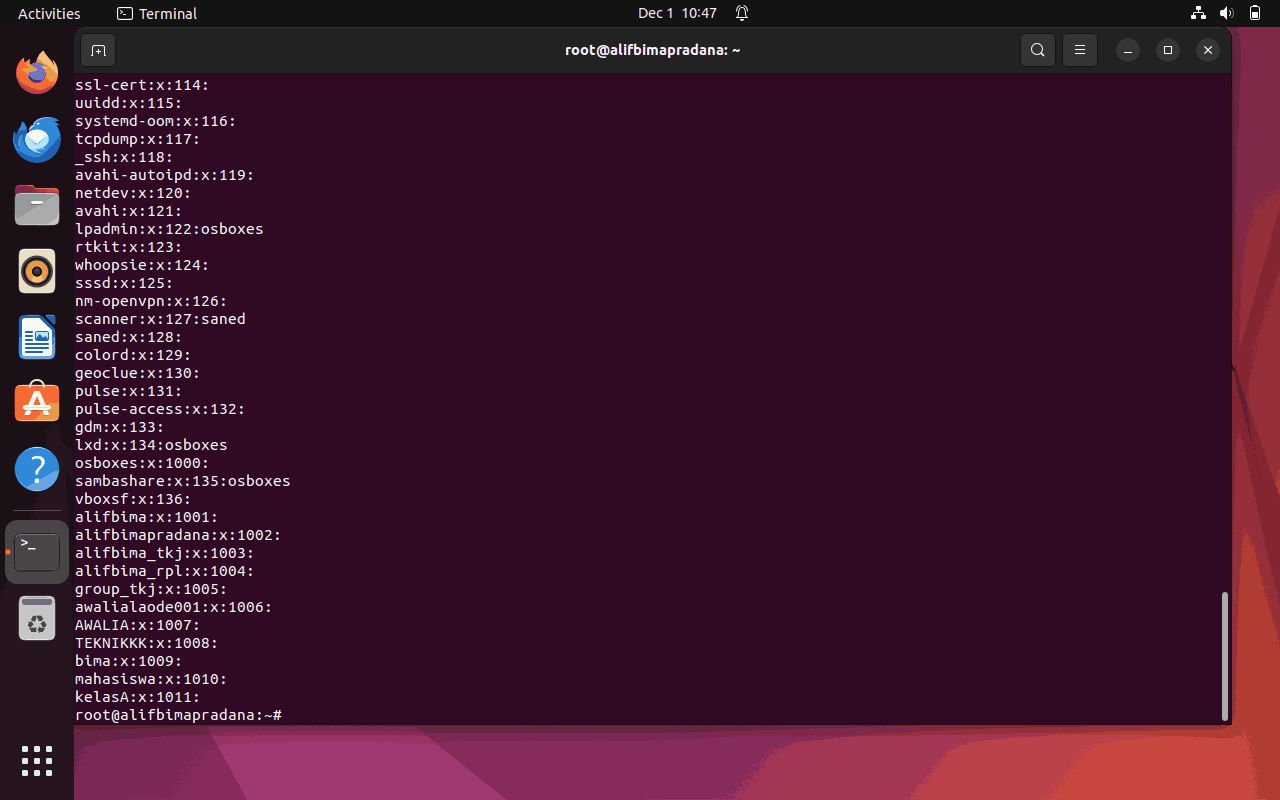Click the line awalialaode001:x:1006:
This screenshot has height=800, width=1280.
(174, 607)
